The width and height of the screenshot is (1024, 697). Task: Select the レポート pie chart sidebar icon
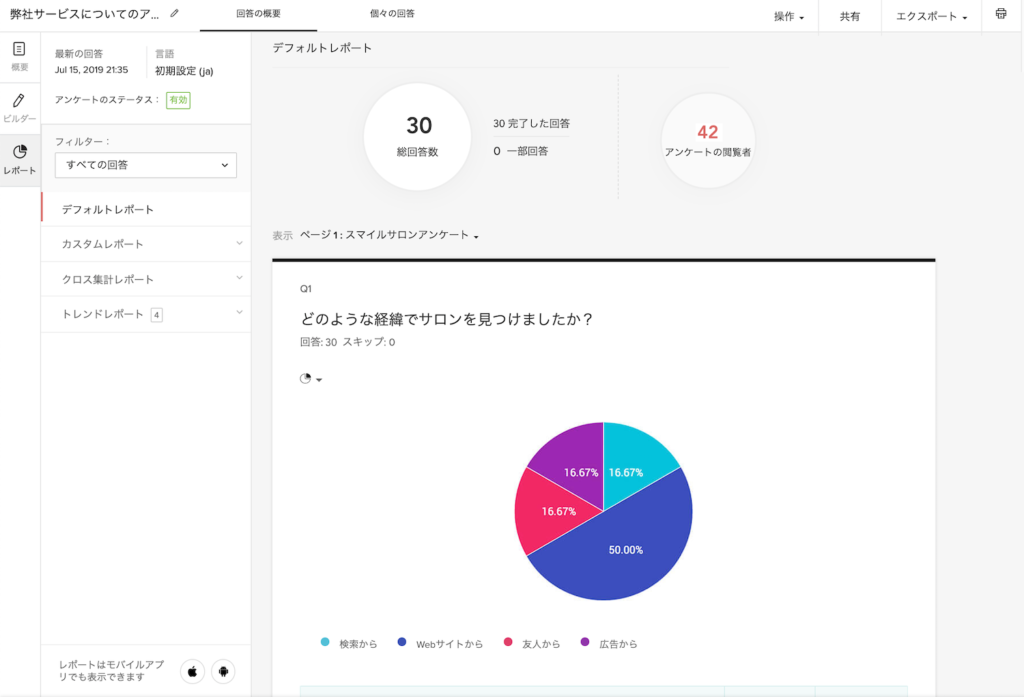pos(20,160)
